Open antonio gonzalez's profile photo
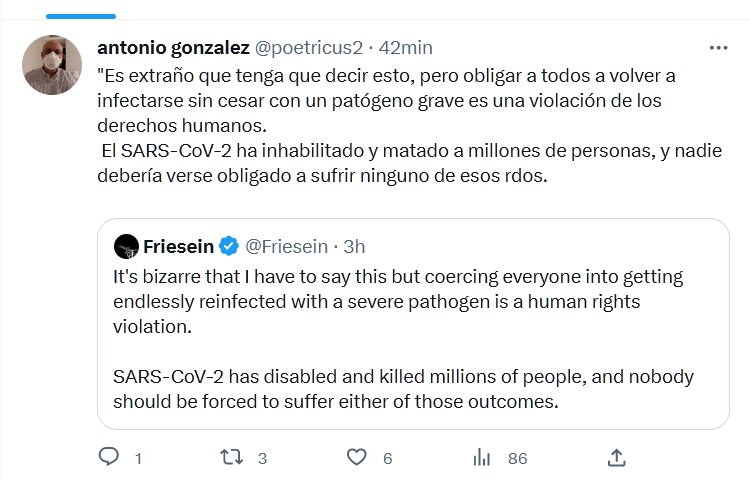 (52, 66)
